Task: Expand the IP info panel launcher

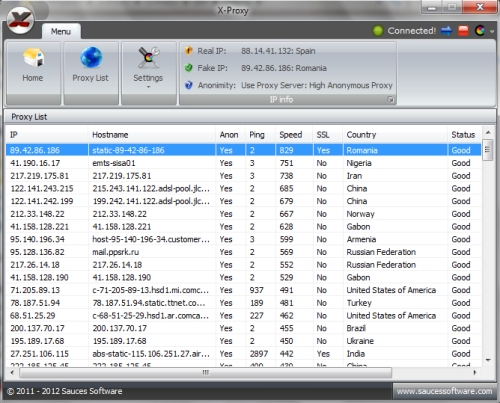Action: click(390, 99)
